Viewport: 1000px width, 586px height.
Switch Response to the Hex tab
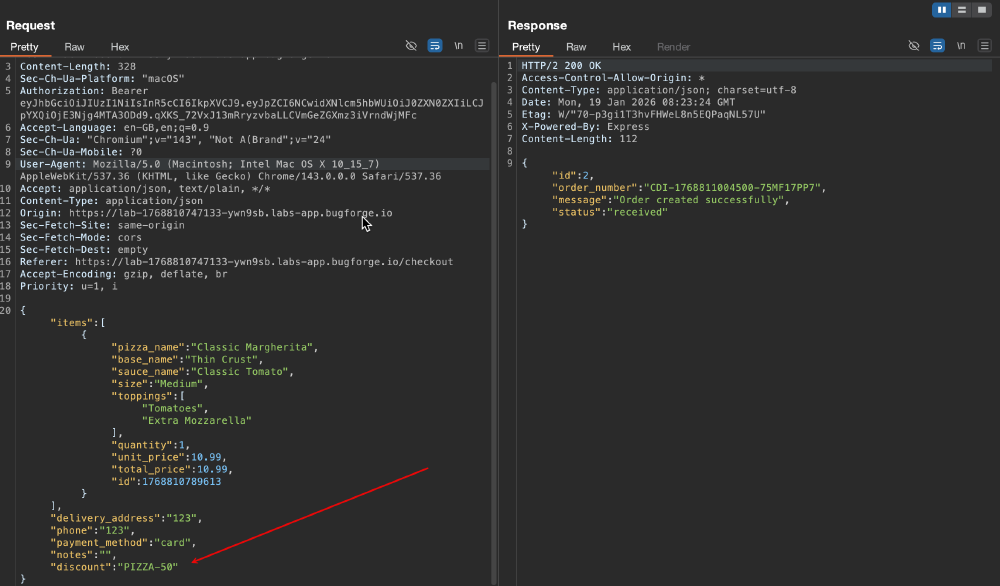(x=622, y=47)
